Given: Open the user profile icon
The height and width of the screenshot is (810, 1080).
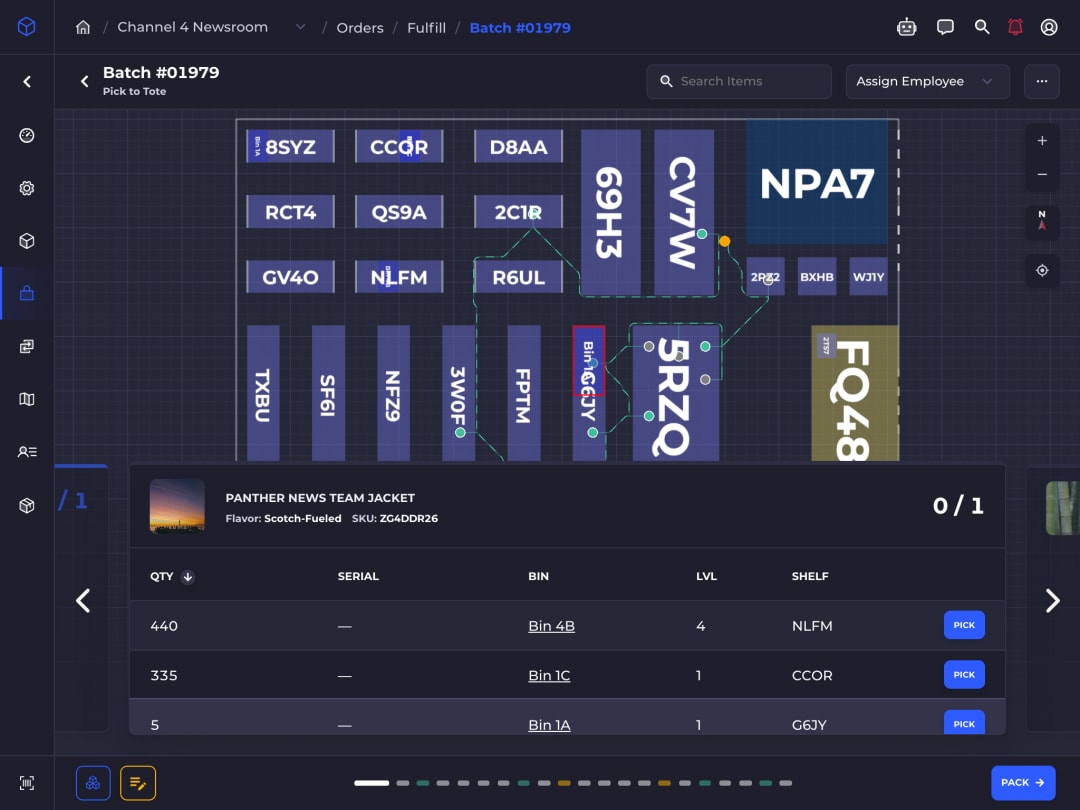Looking at the screenshot, I should 1049,28.
